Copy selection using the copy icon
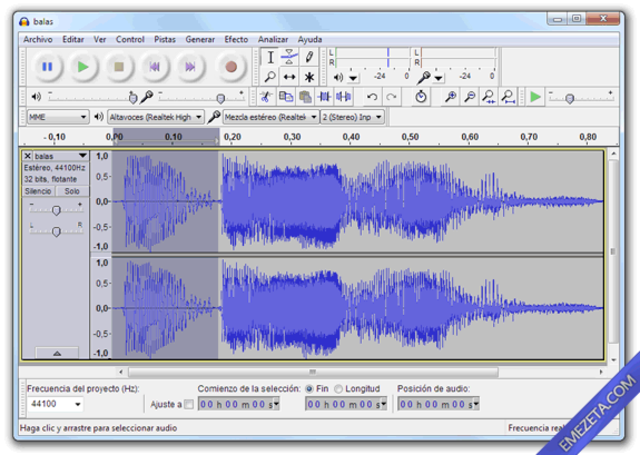Viewport: 640px width, 455px height. (x=286, y=97)
